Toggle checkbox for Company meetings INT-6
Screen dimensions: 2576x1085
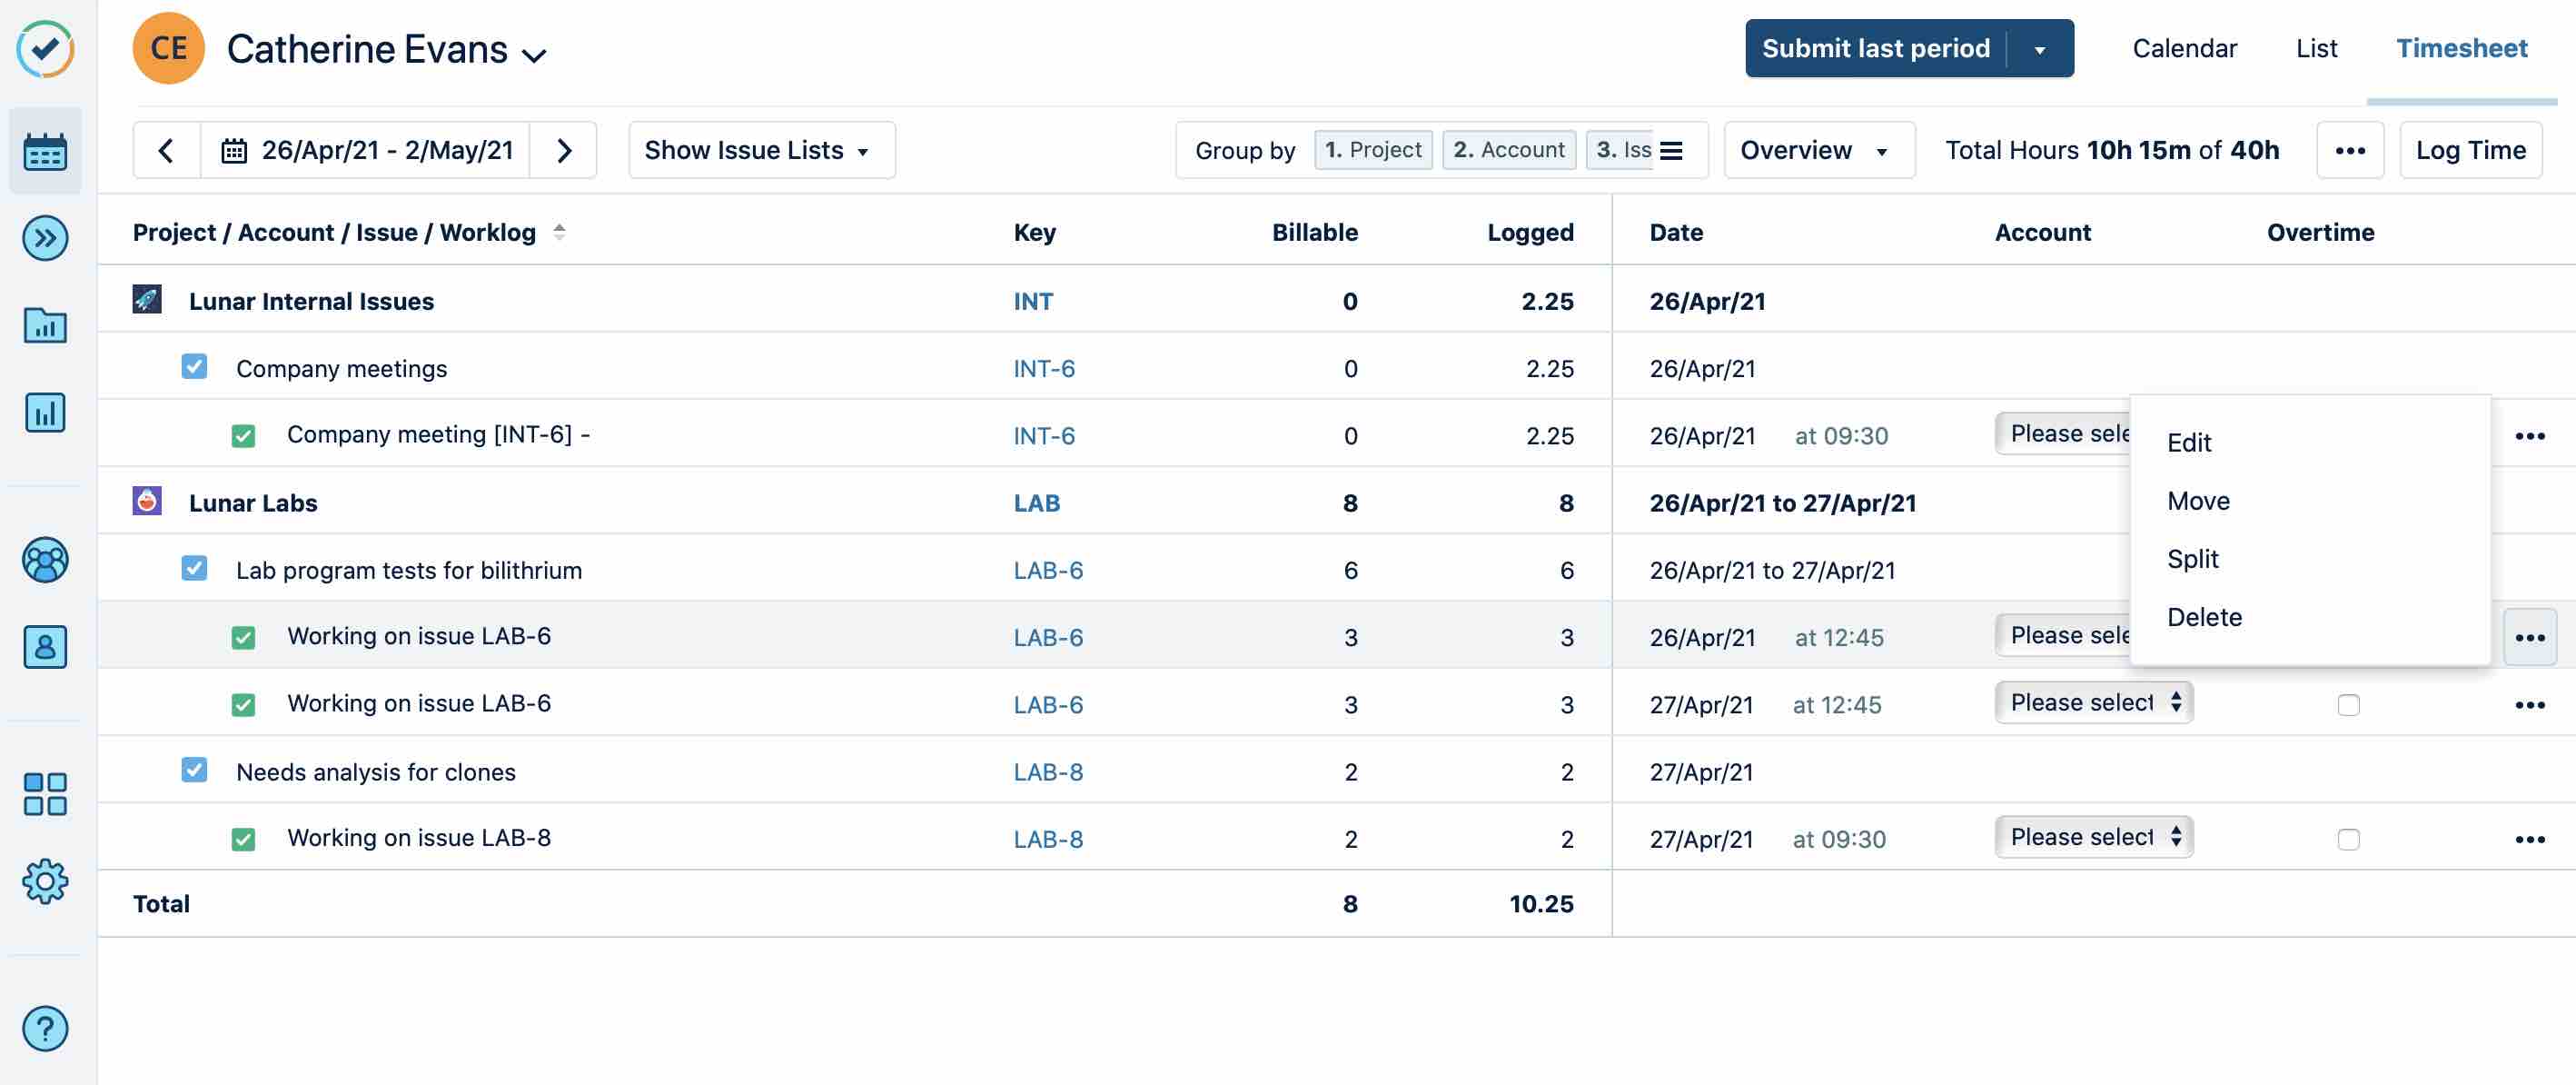[193, 365]
